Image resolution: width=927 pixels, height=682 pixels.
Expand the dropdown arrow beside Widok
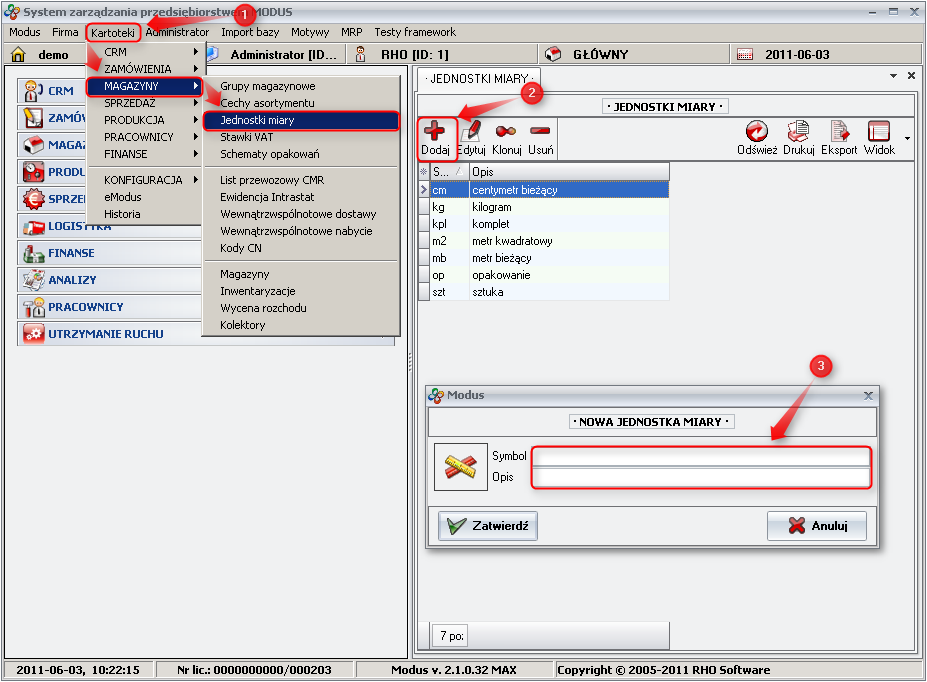907,138
